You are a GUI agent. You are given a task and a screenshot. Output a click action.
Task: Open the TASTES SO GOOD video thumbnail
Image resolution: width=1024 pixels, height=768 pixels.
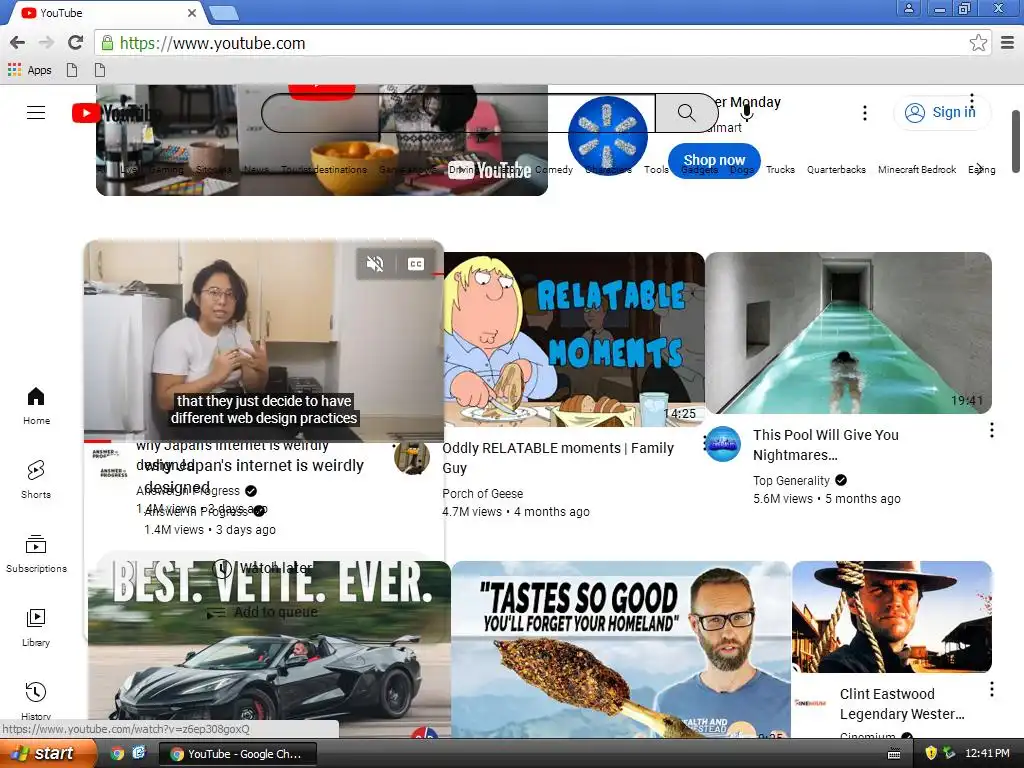tap(620, 650)
